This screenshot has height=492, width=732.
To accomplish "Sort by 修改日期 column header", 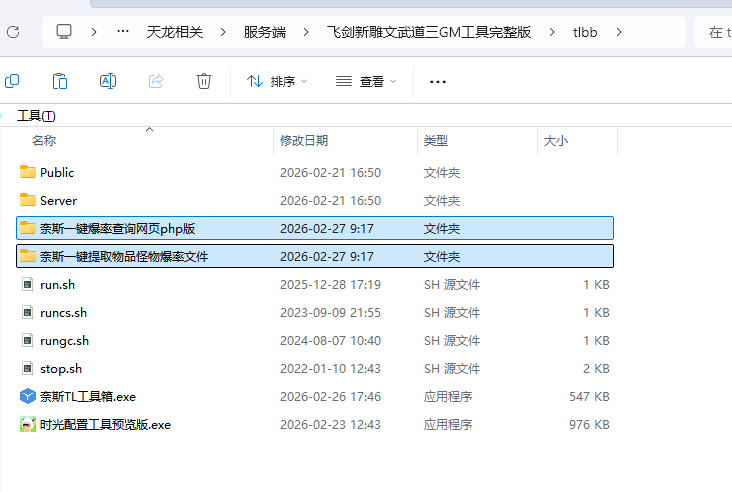I will 304,141.
